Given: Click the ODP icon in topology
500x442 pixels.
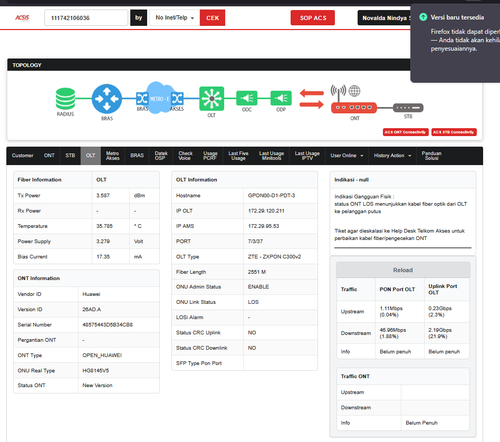Looking at the screenshot, I should pyautogui.click(x=281, y=98).
